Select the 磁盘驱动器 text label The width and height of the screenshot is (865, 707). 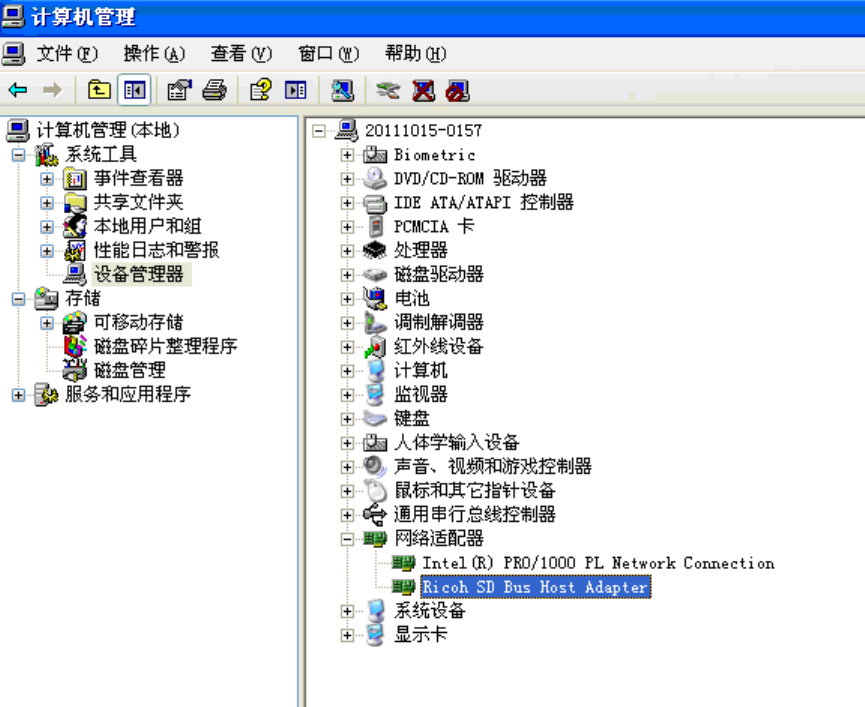[x=439, y=275]
